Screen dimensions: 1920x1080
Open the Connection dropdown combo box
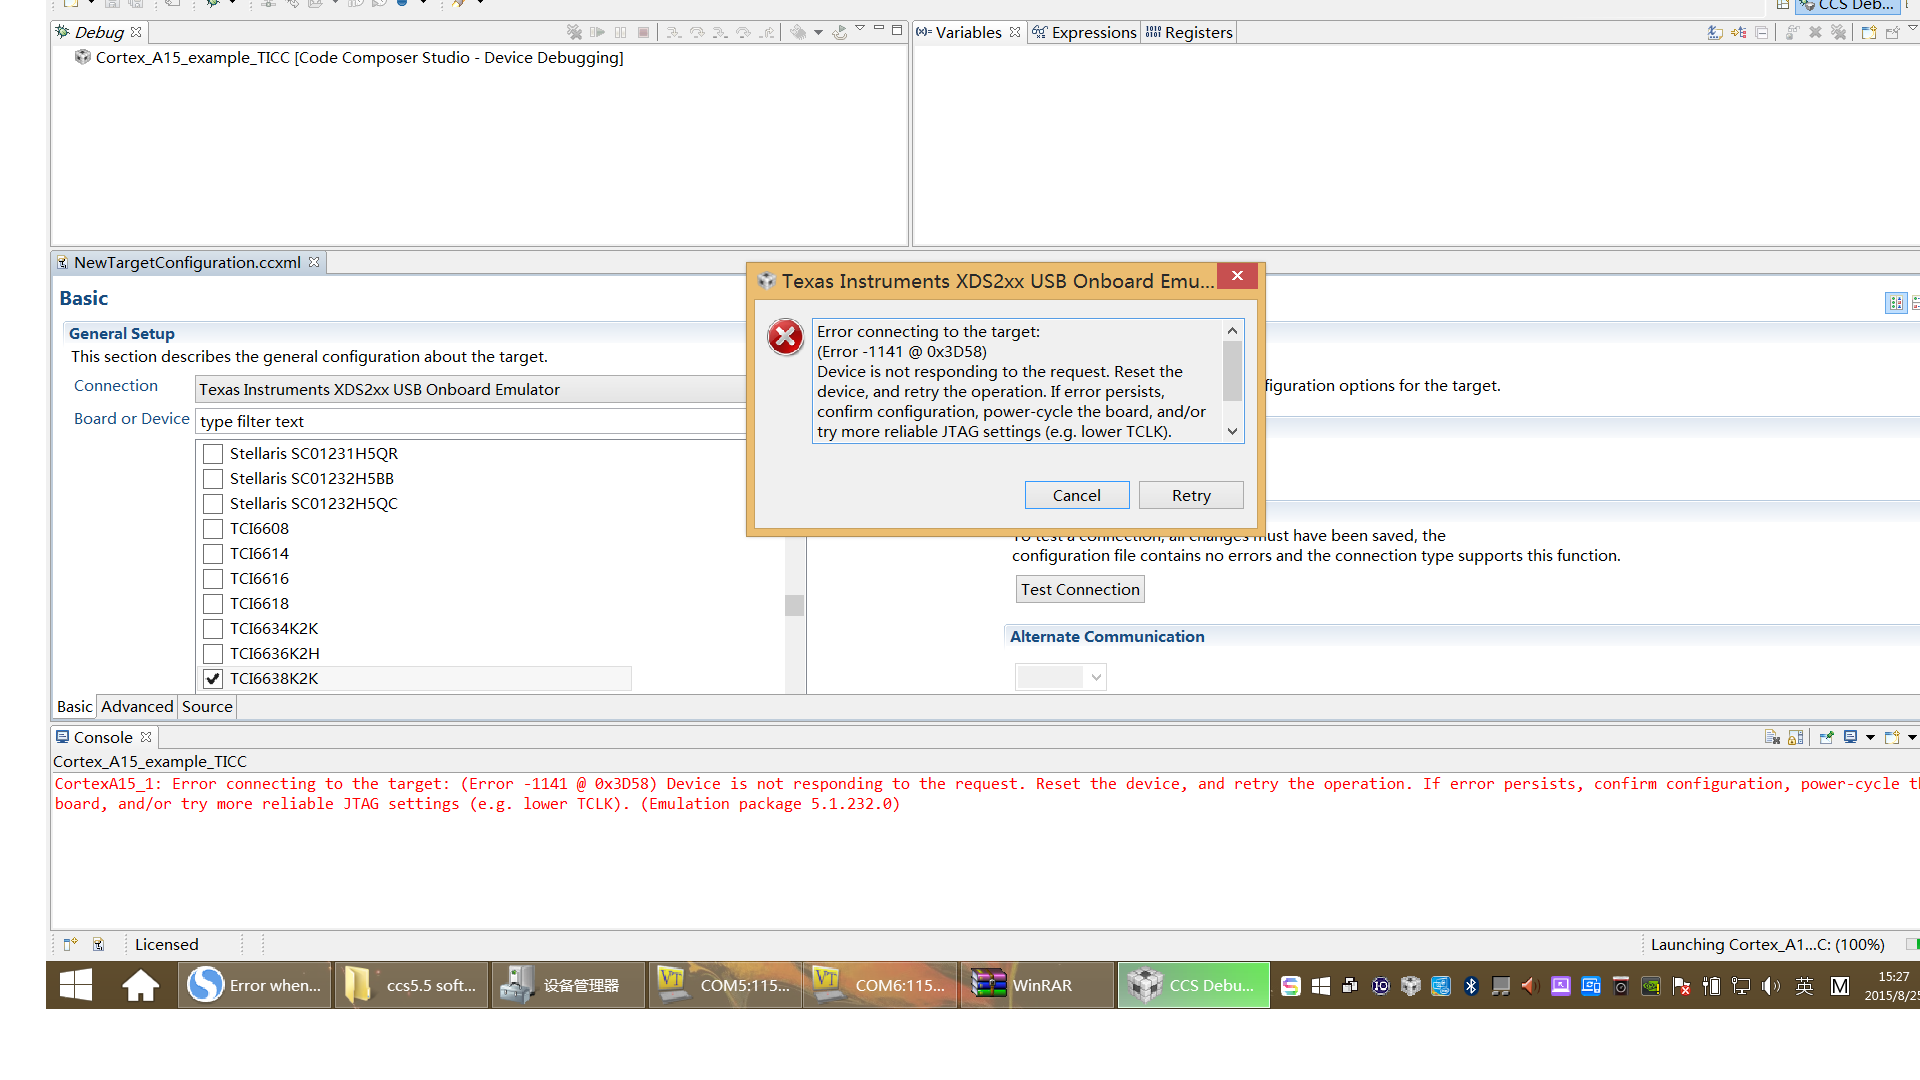(470, 390)
